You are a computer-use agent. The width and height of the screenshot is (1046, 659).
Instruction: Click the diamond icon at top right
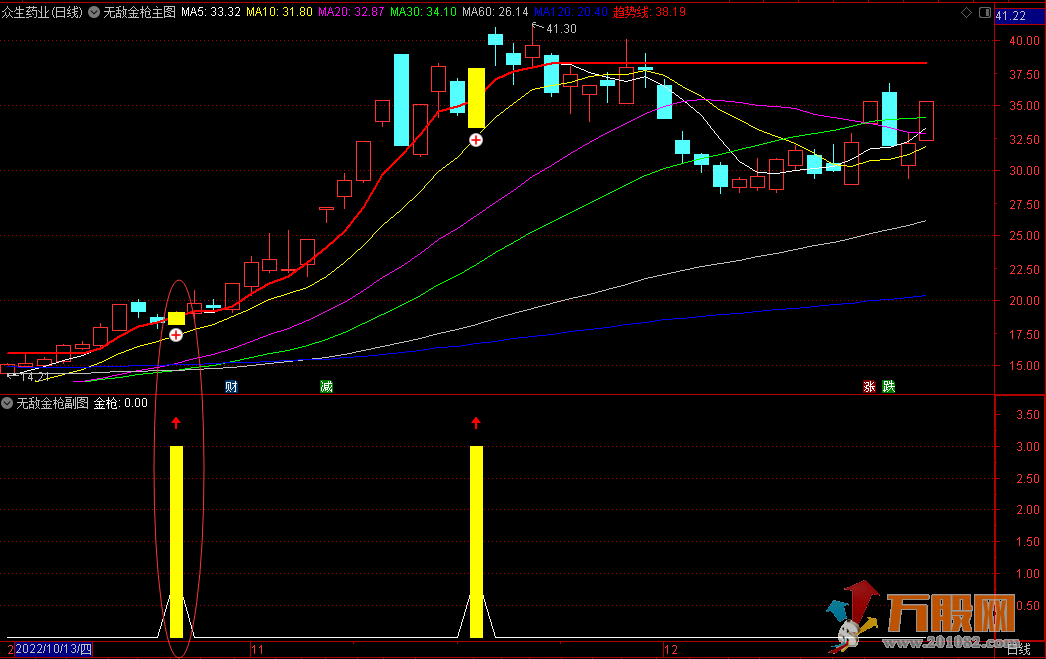click(x=966, y=12)
